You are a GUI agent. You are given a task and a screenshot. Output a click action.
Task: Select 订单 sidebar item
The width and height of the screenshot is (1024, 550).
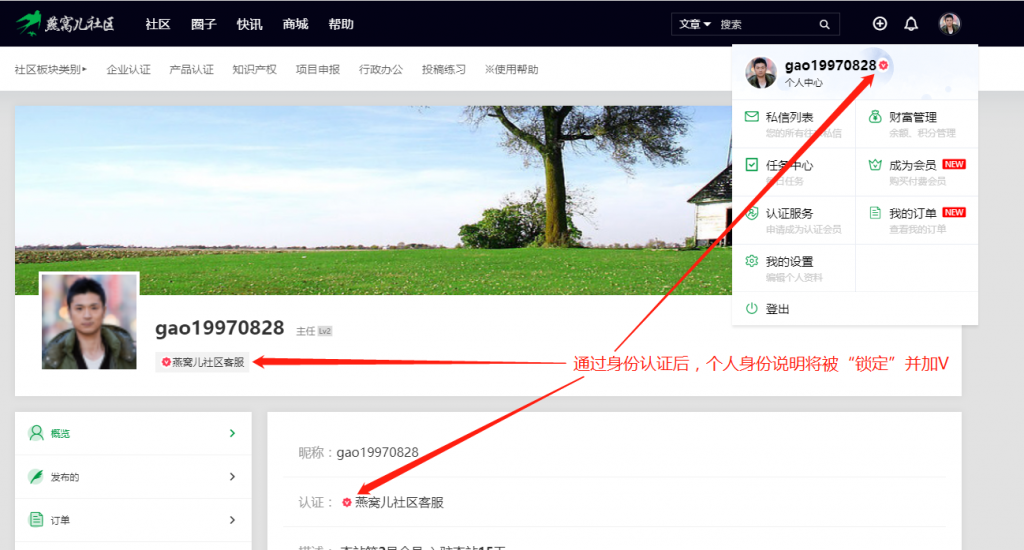(x=133, y=520)
